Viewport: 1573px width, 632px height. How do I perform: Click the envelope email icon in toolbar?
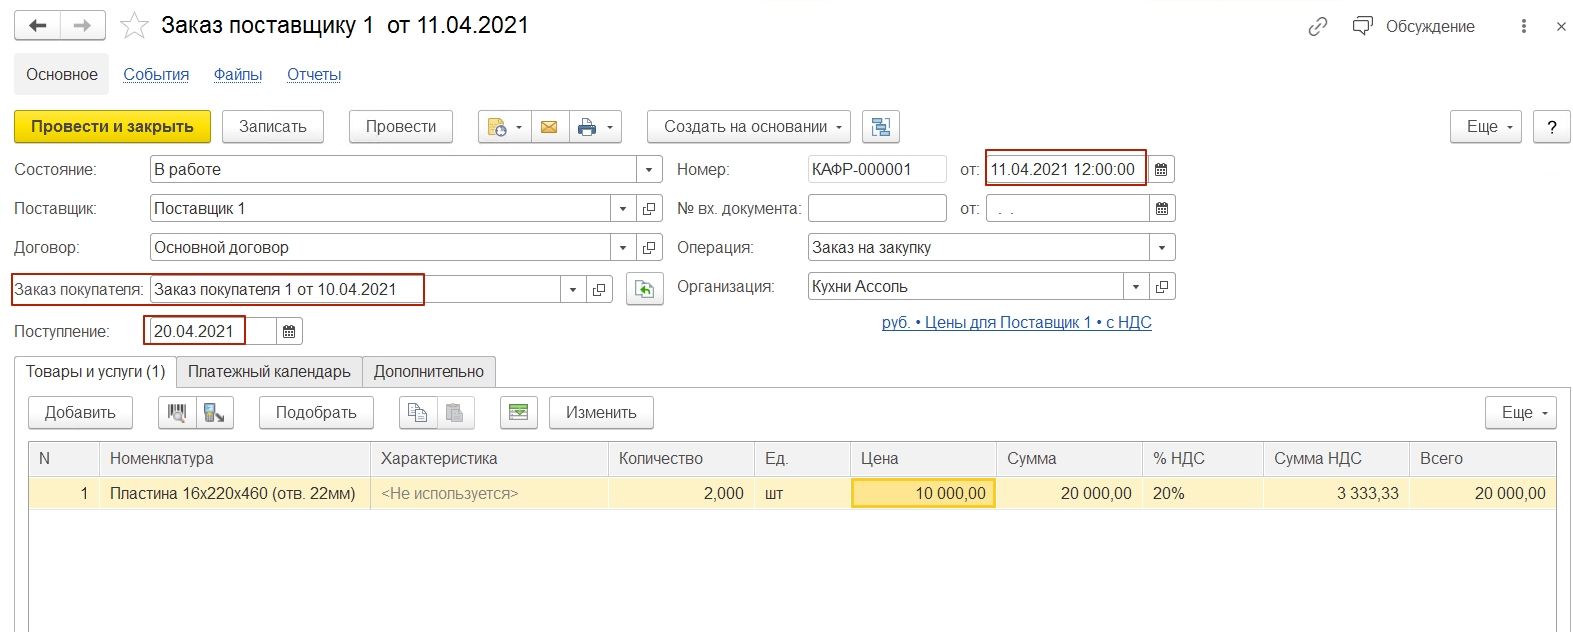point(549,127)
